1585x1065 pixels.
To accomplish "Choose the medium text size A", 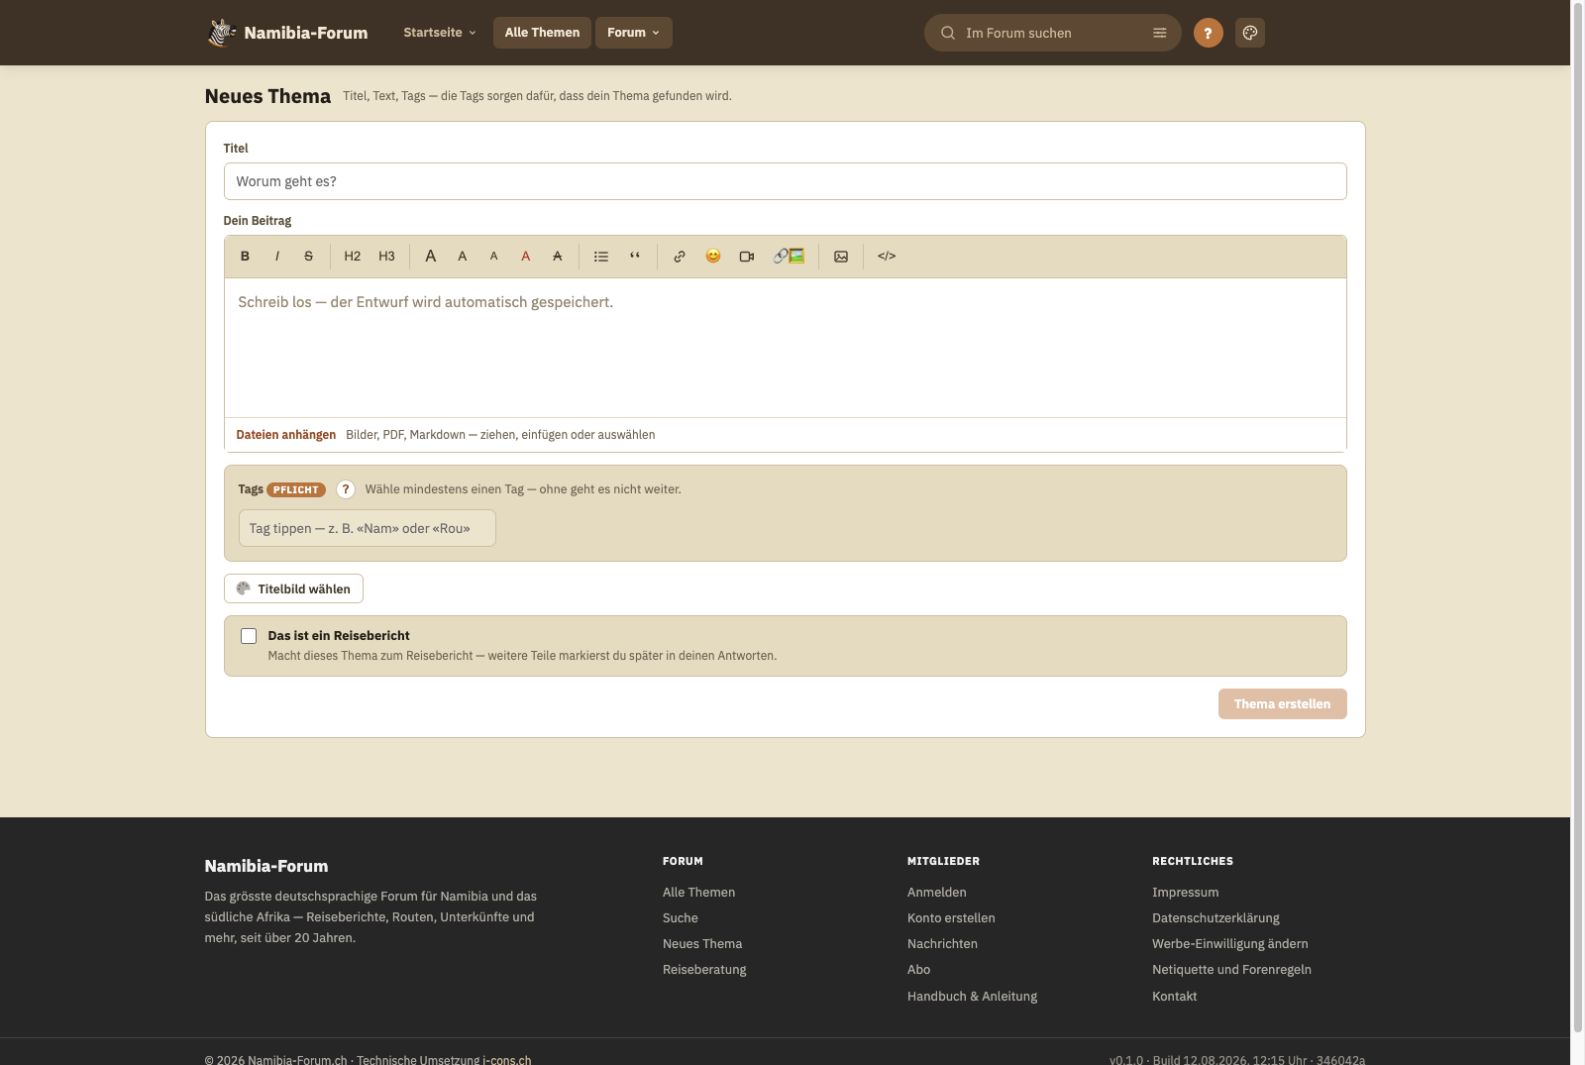I will tap(462, 256).
